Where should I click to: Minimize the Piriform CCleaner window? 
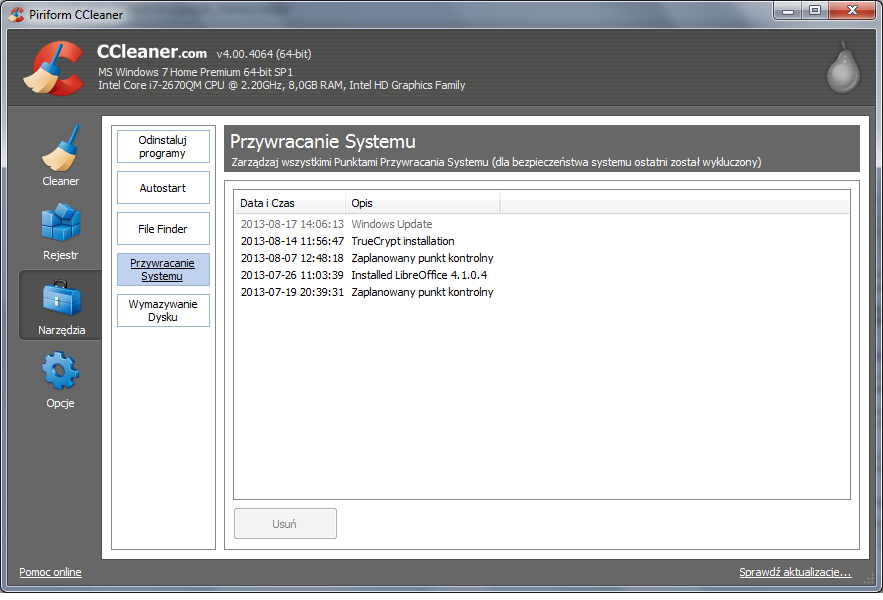(788, 10)
